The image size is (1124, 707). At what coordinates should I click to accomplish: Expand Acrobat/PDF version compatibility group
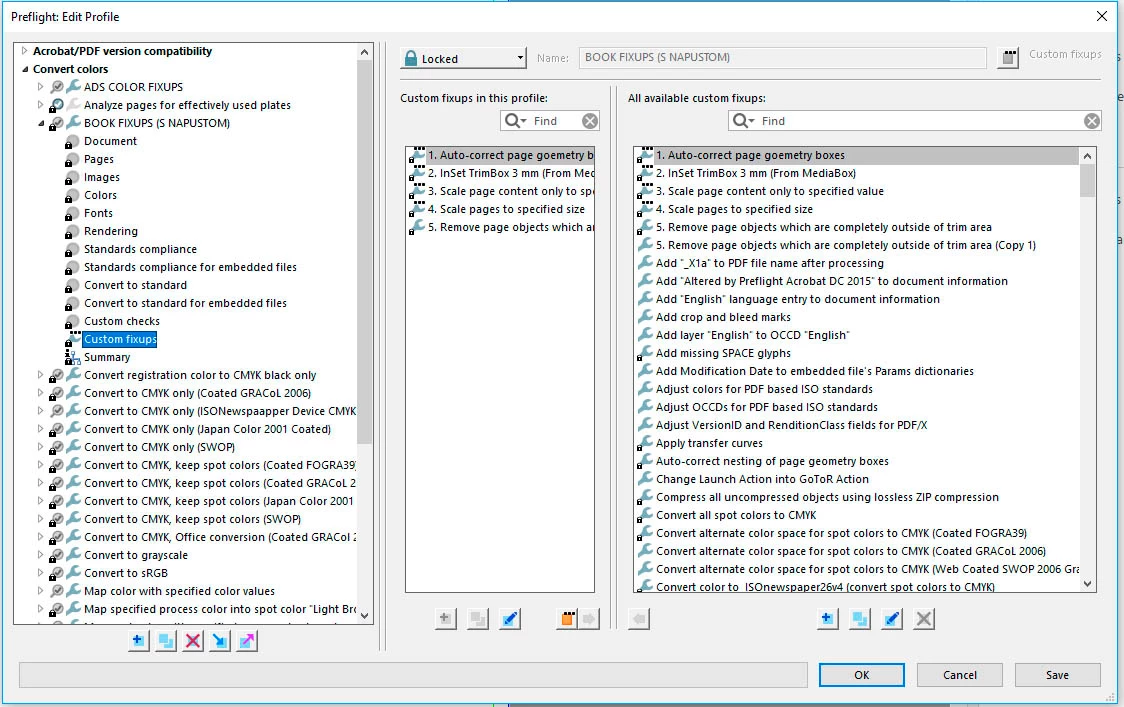(24, 51)
